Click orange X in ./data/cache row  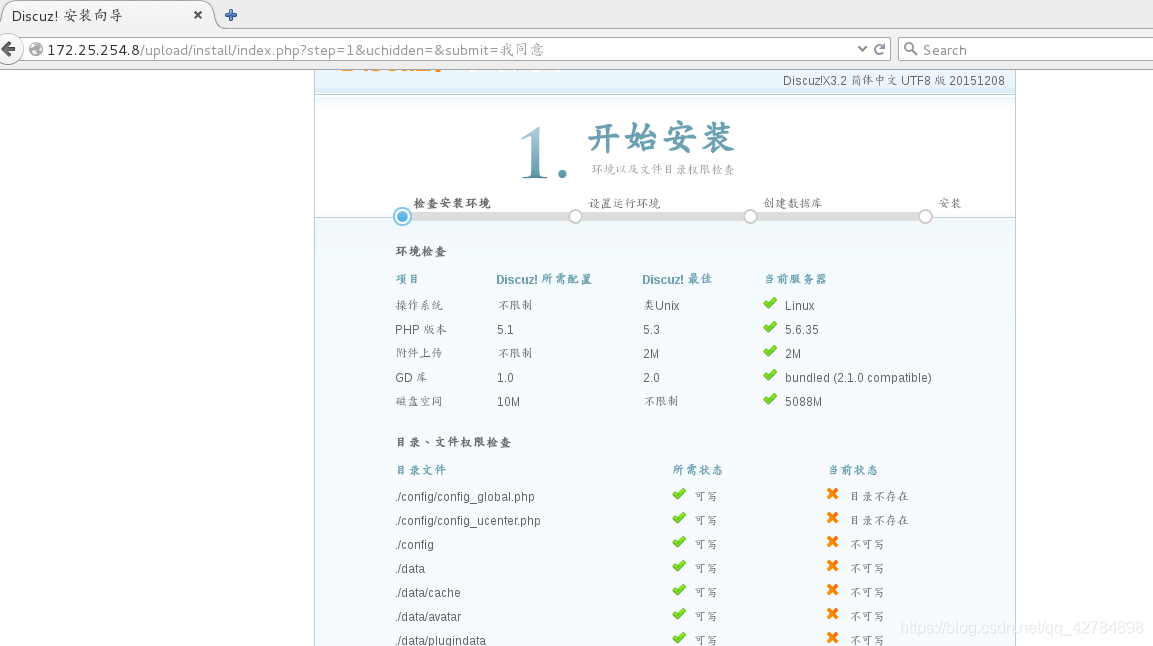[832, 590]
